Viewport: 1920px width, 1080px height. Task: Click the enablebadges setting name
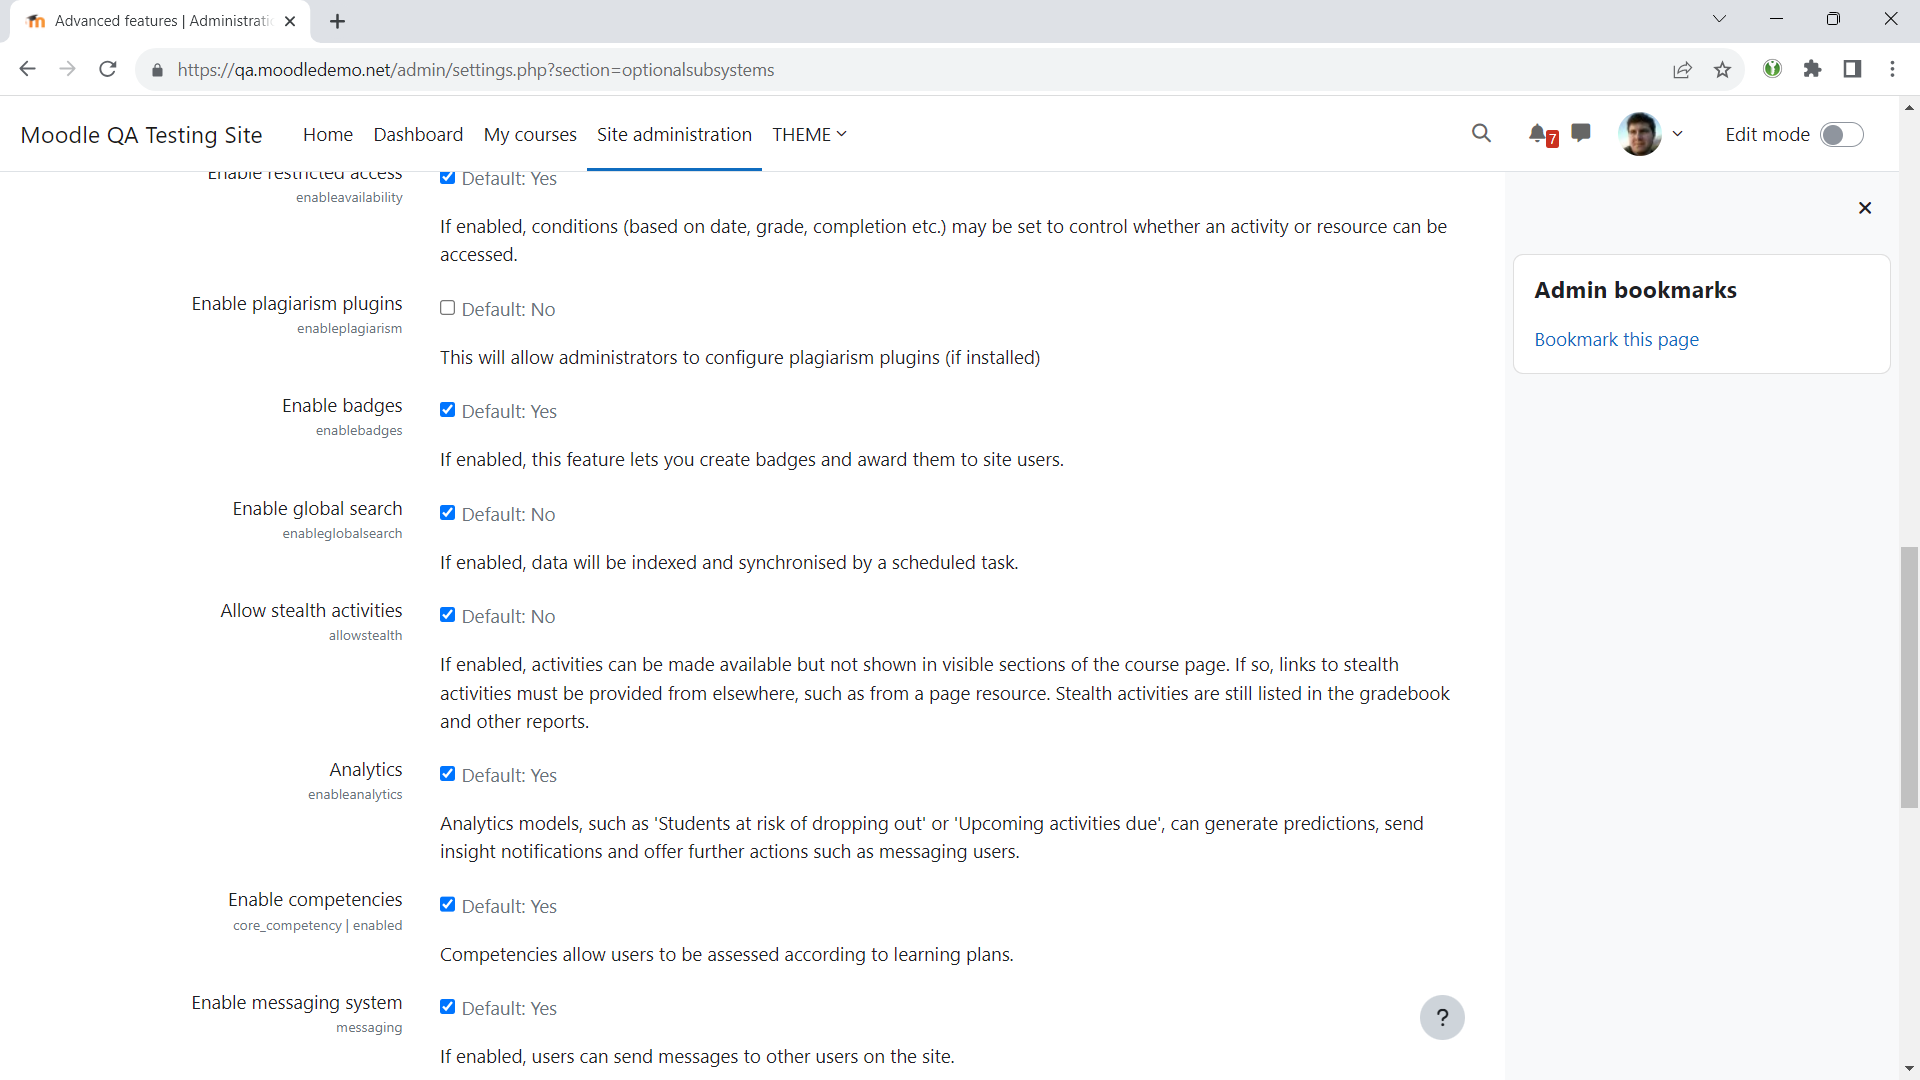pyautogui.click(x=359, y=431)
